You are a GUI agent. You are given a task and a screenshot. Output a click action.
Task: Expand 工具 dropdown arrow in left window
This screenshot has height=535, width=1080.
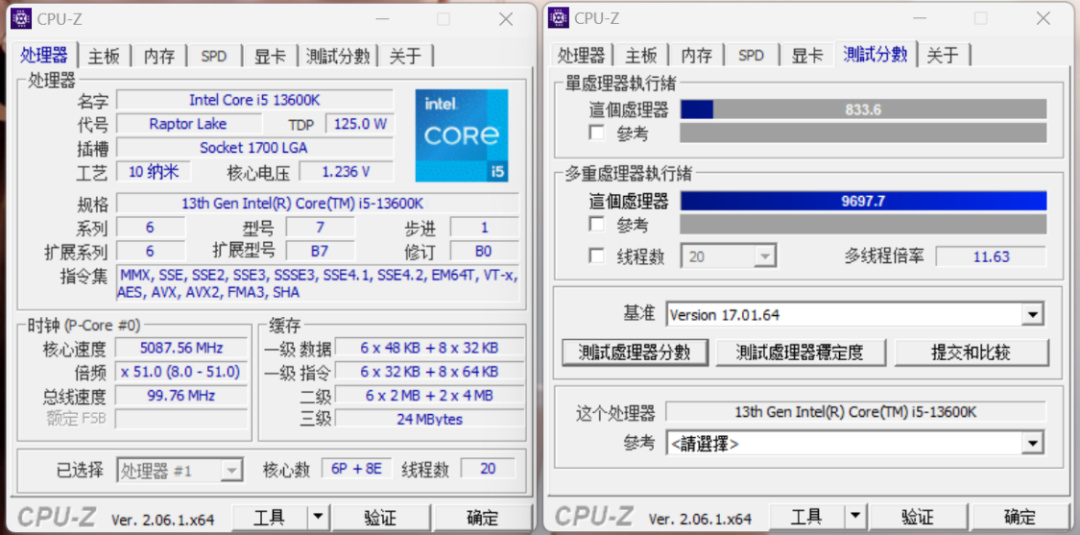point(317,516)
